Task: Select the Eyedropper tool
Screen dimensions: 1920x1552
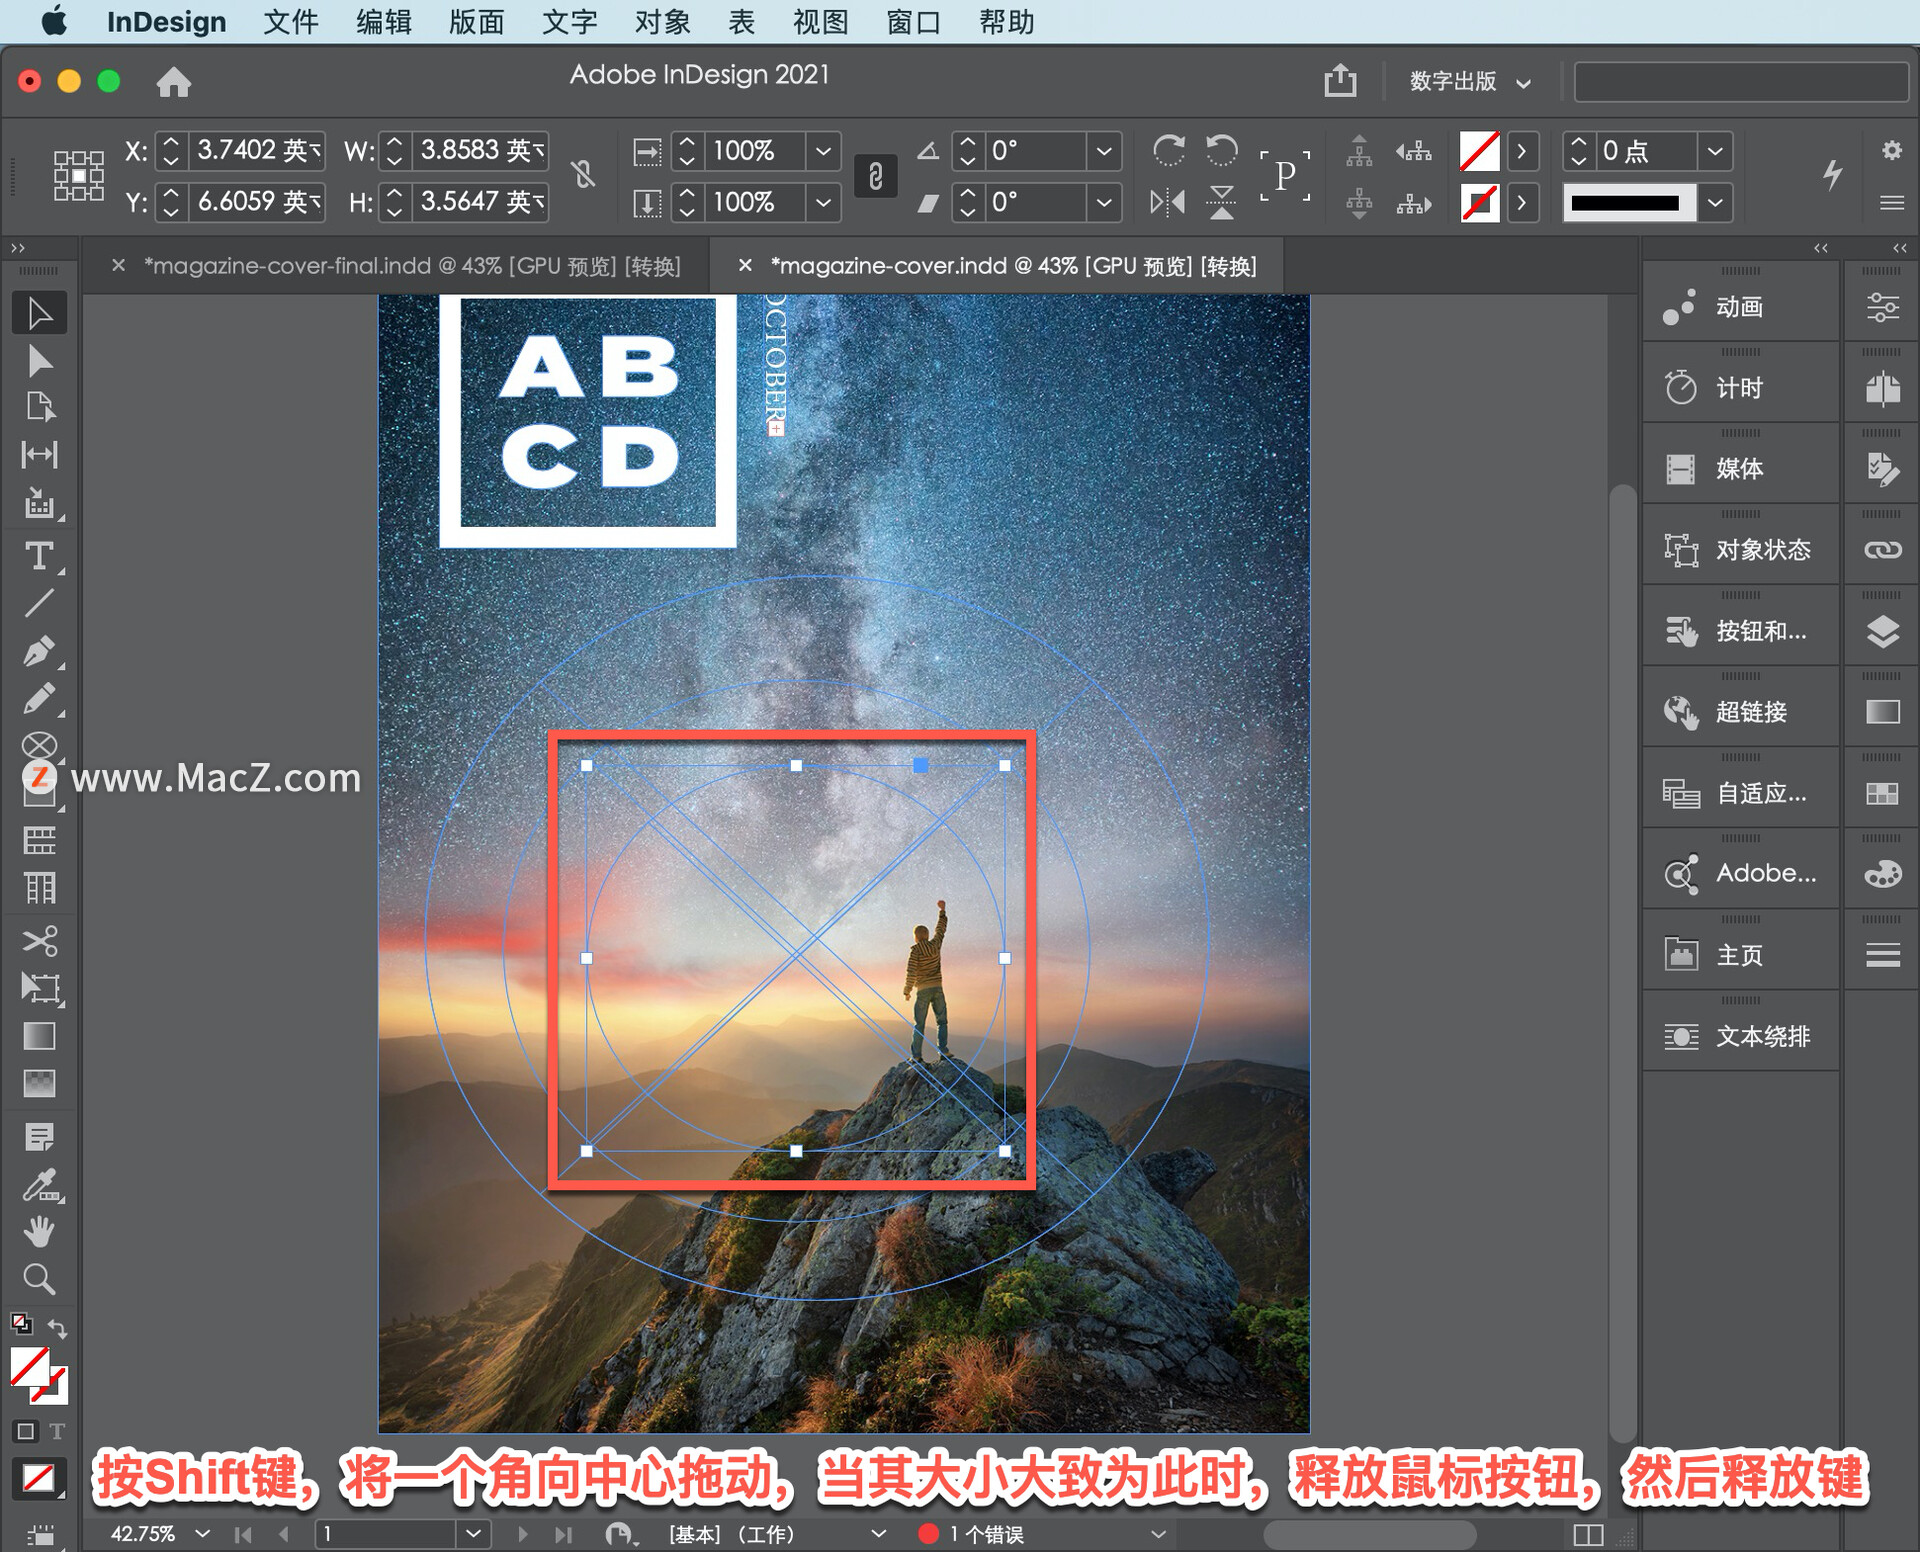Action: [39, 1185]
